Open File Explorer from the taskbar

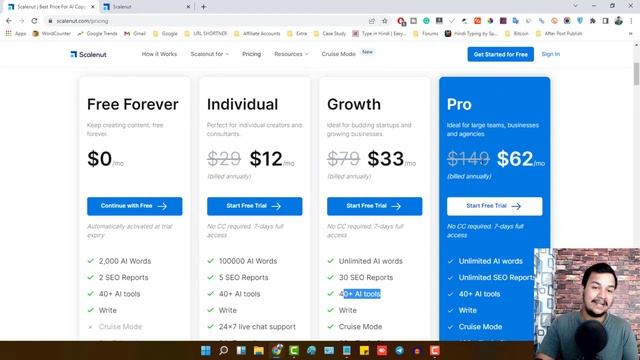tap(259, 351)
